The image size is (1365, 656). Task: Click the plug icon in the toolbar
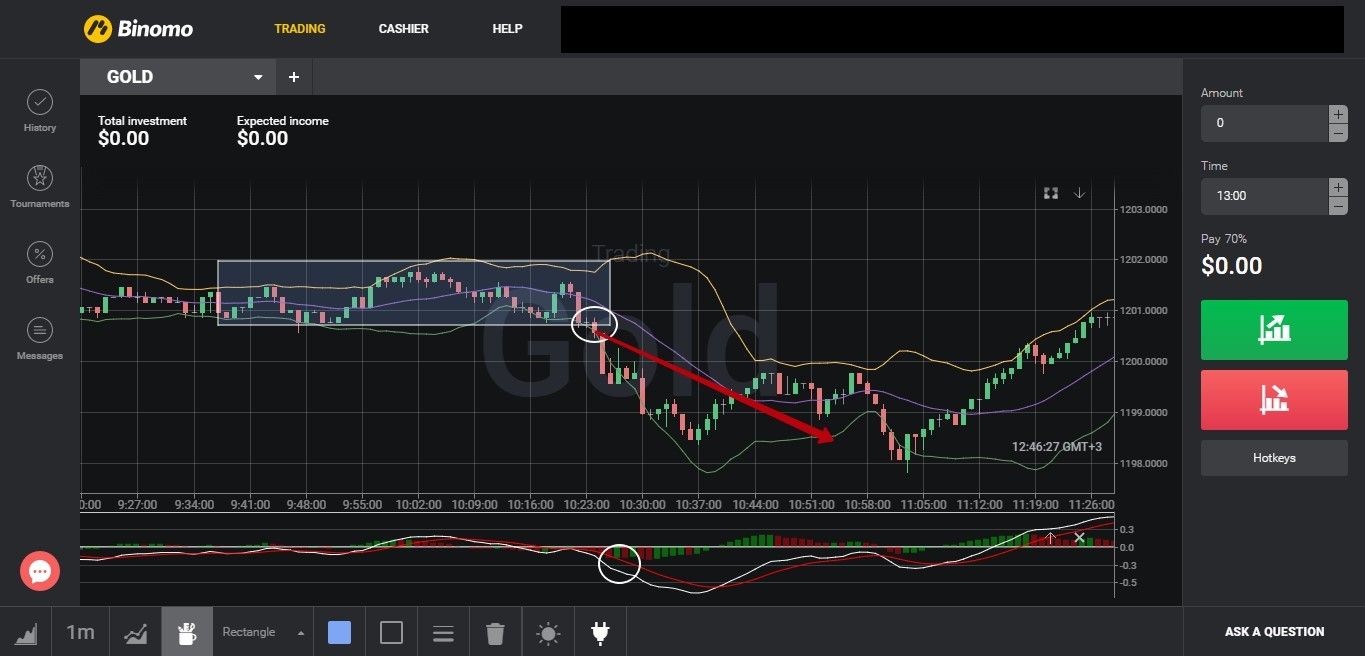[601, 632]
